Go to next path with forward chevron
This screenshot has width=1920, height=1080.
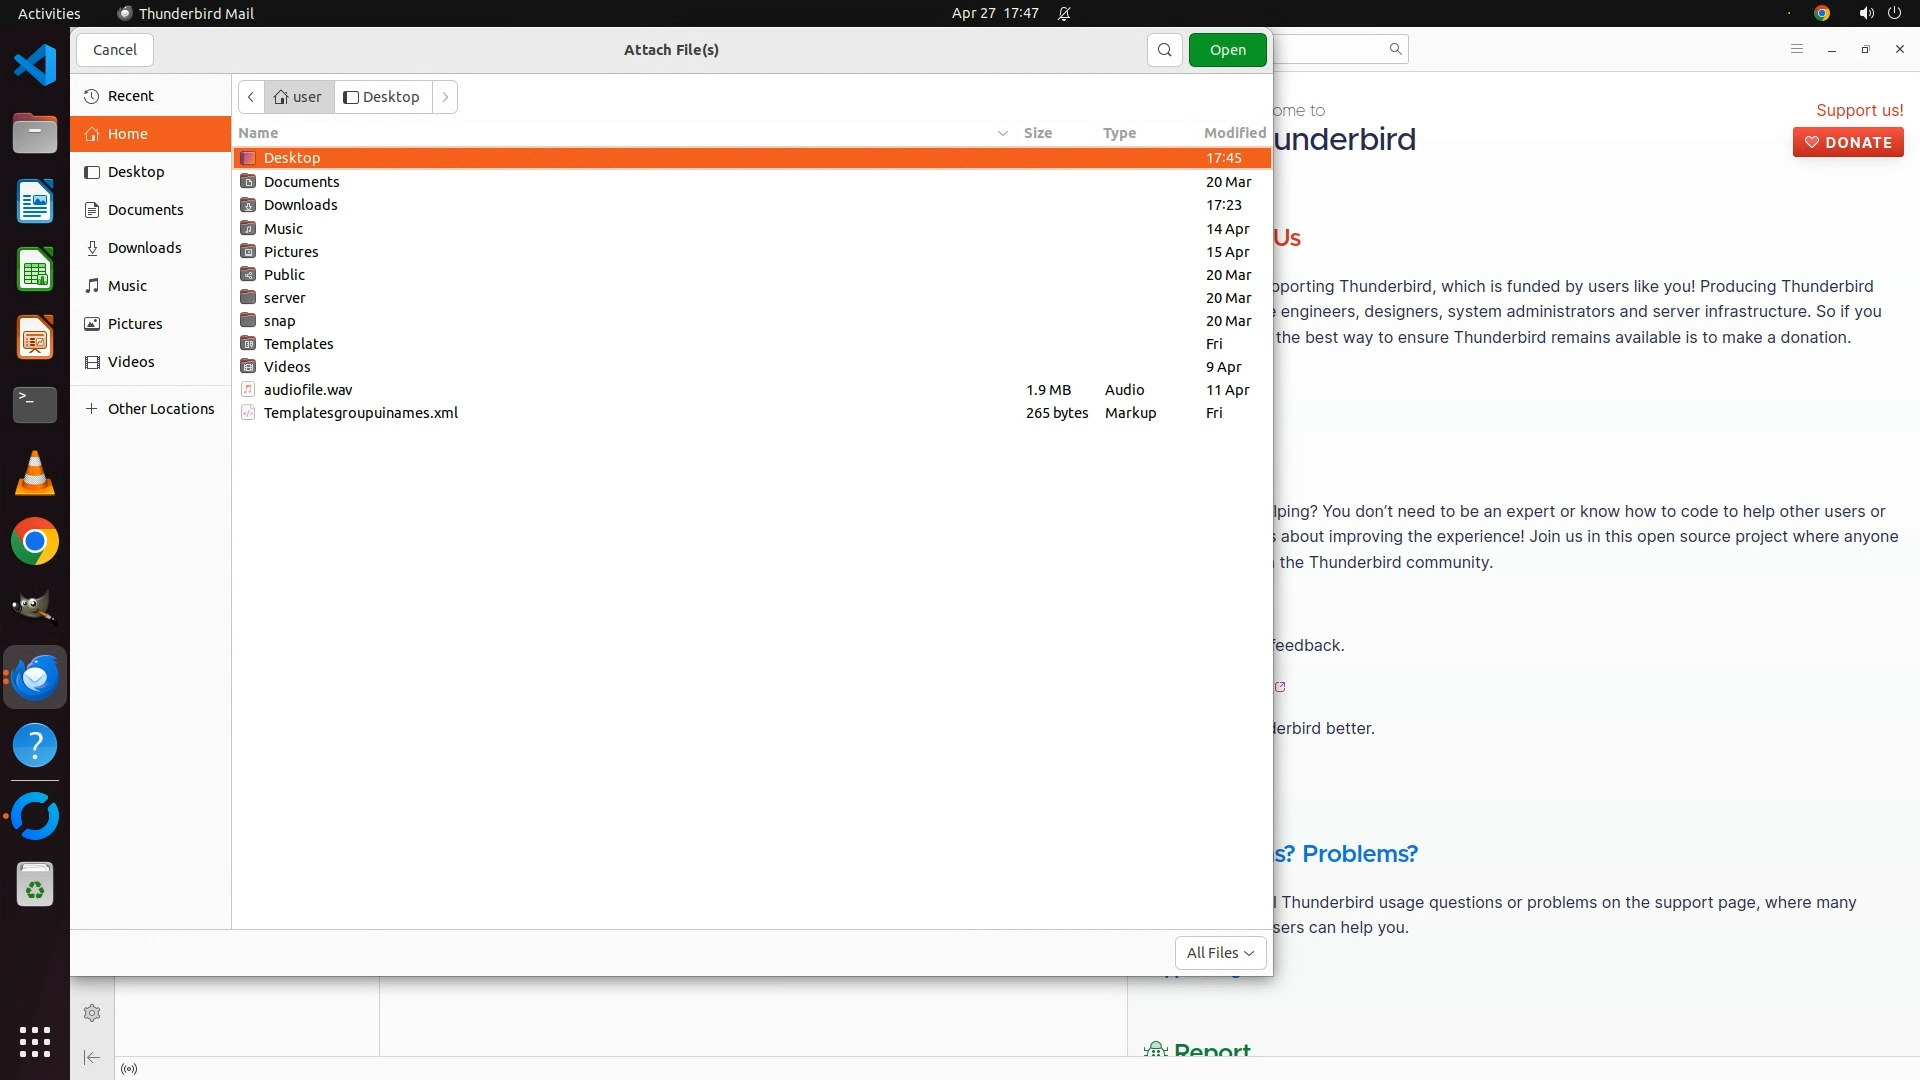(x=445, y=97)
